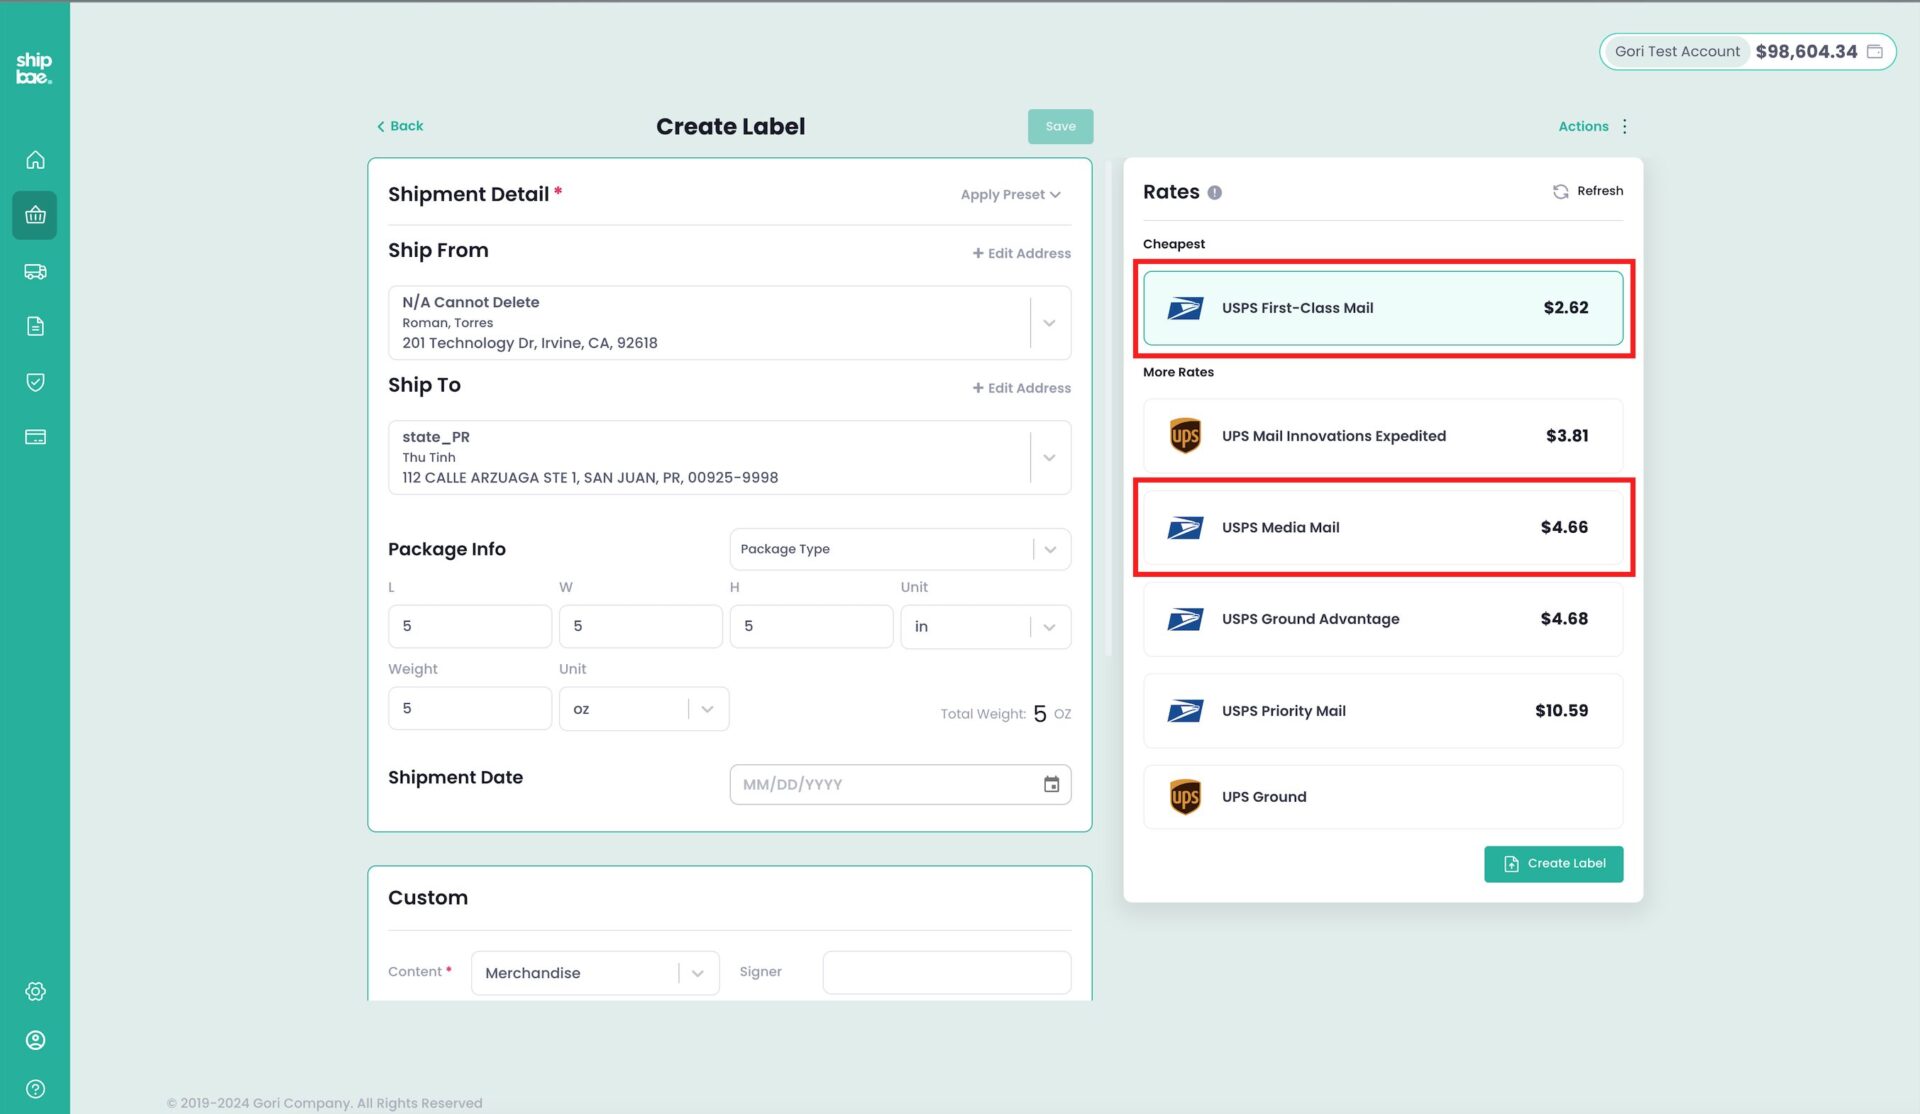This screenshot has width=1920, height=1114.
Task: Click the truck/shipping icon in sidebar
Action: tap(34, 271)
